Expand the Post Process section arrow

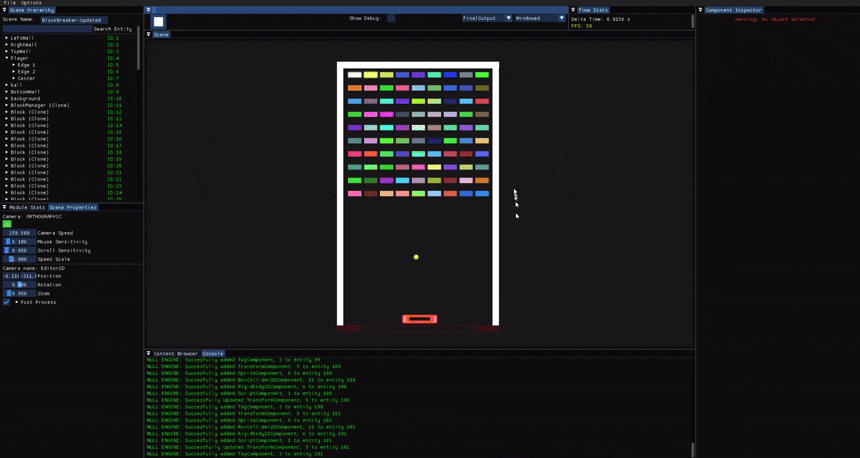(x=16, y=302)
